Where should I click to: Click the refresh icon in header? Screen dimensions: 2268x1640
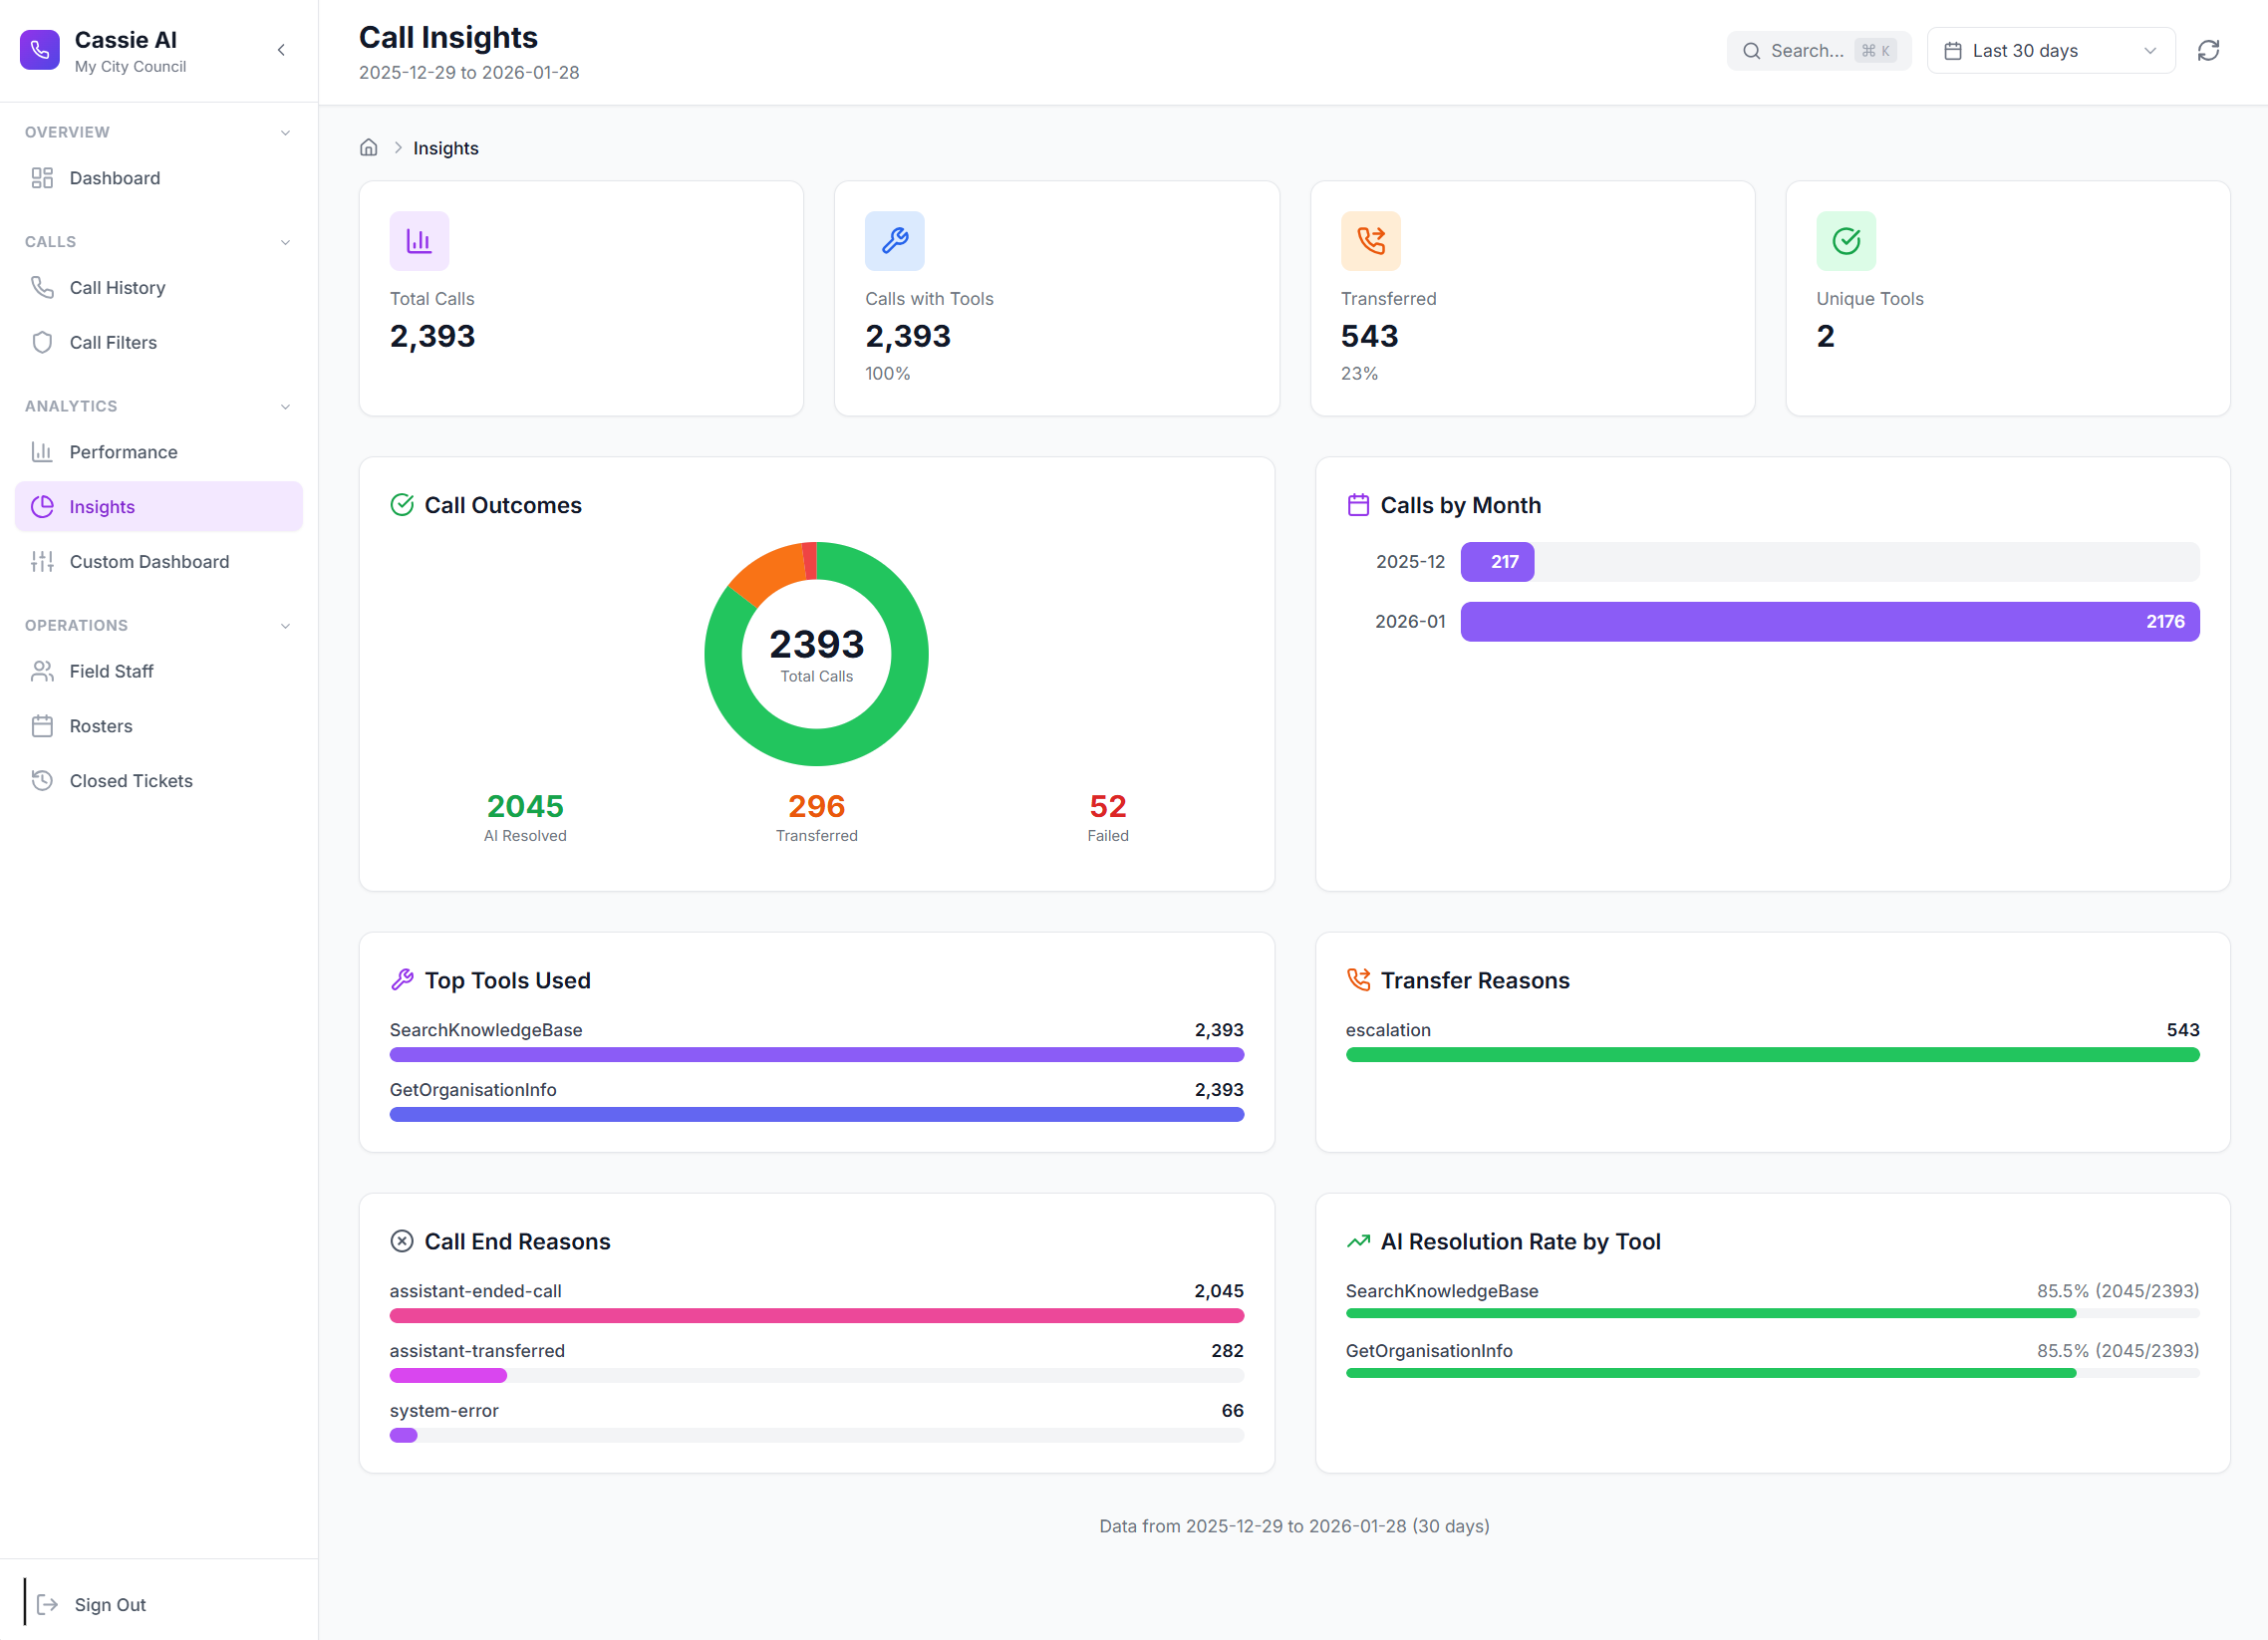[x=2209, y=51]
